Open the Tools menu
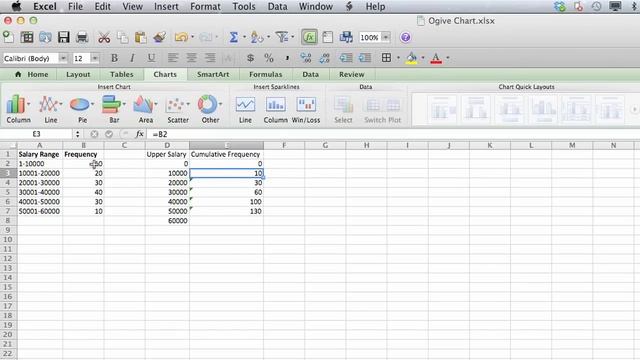 [244, 7]
